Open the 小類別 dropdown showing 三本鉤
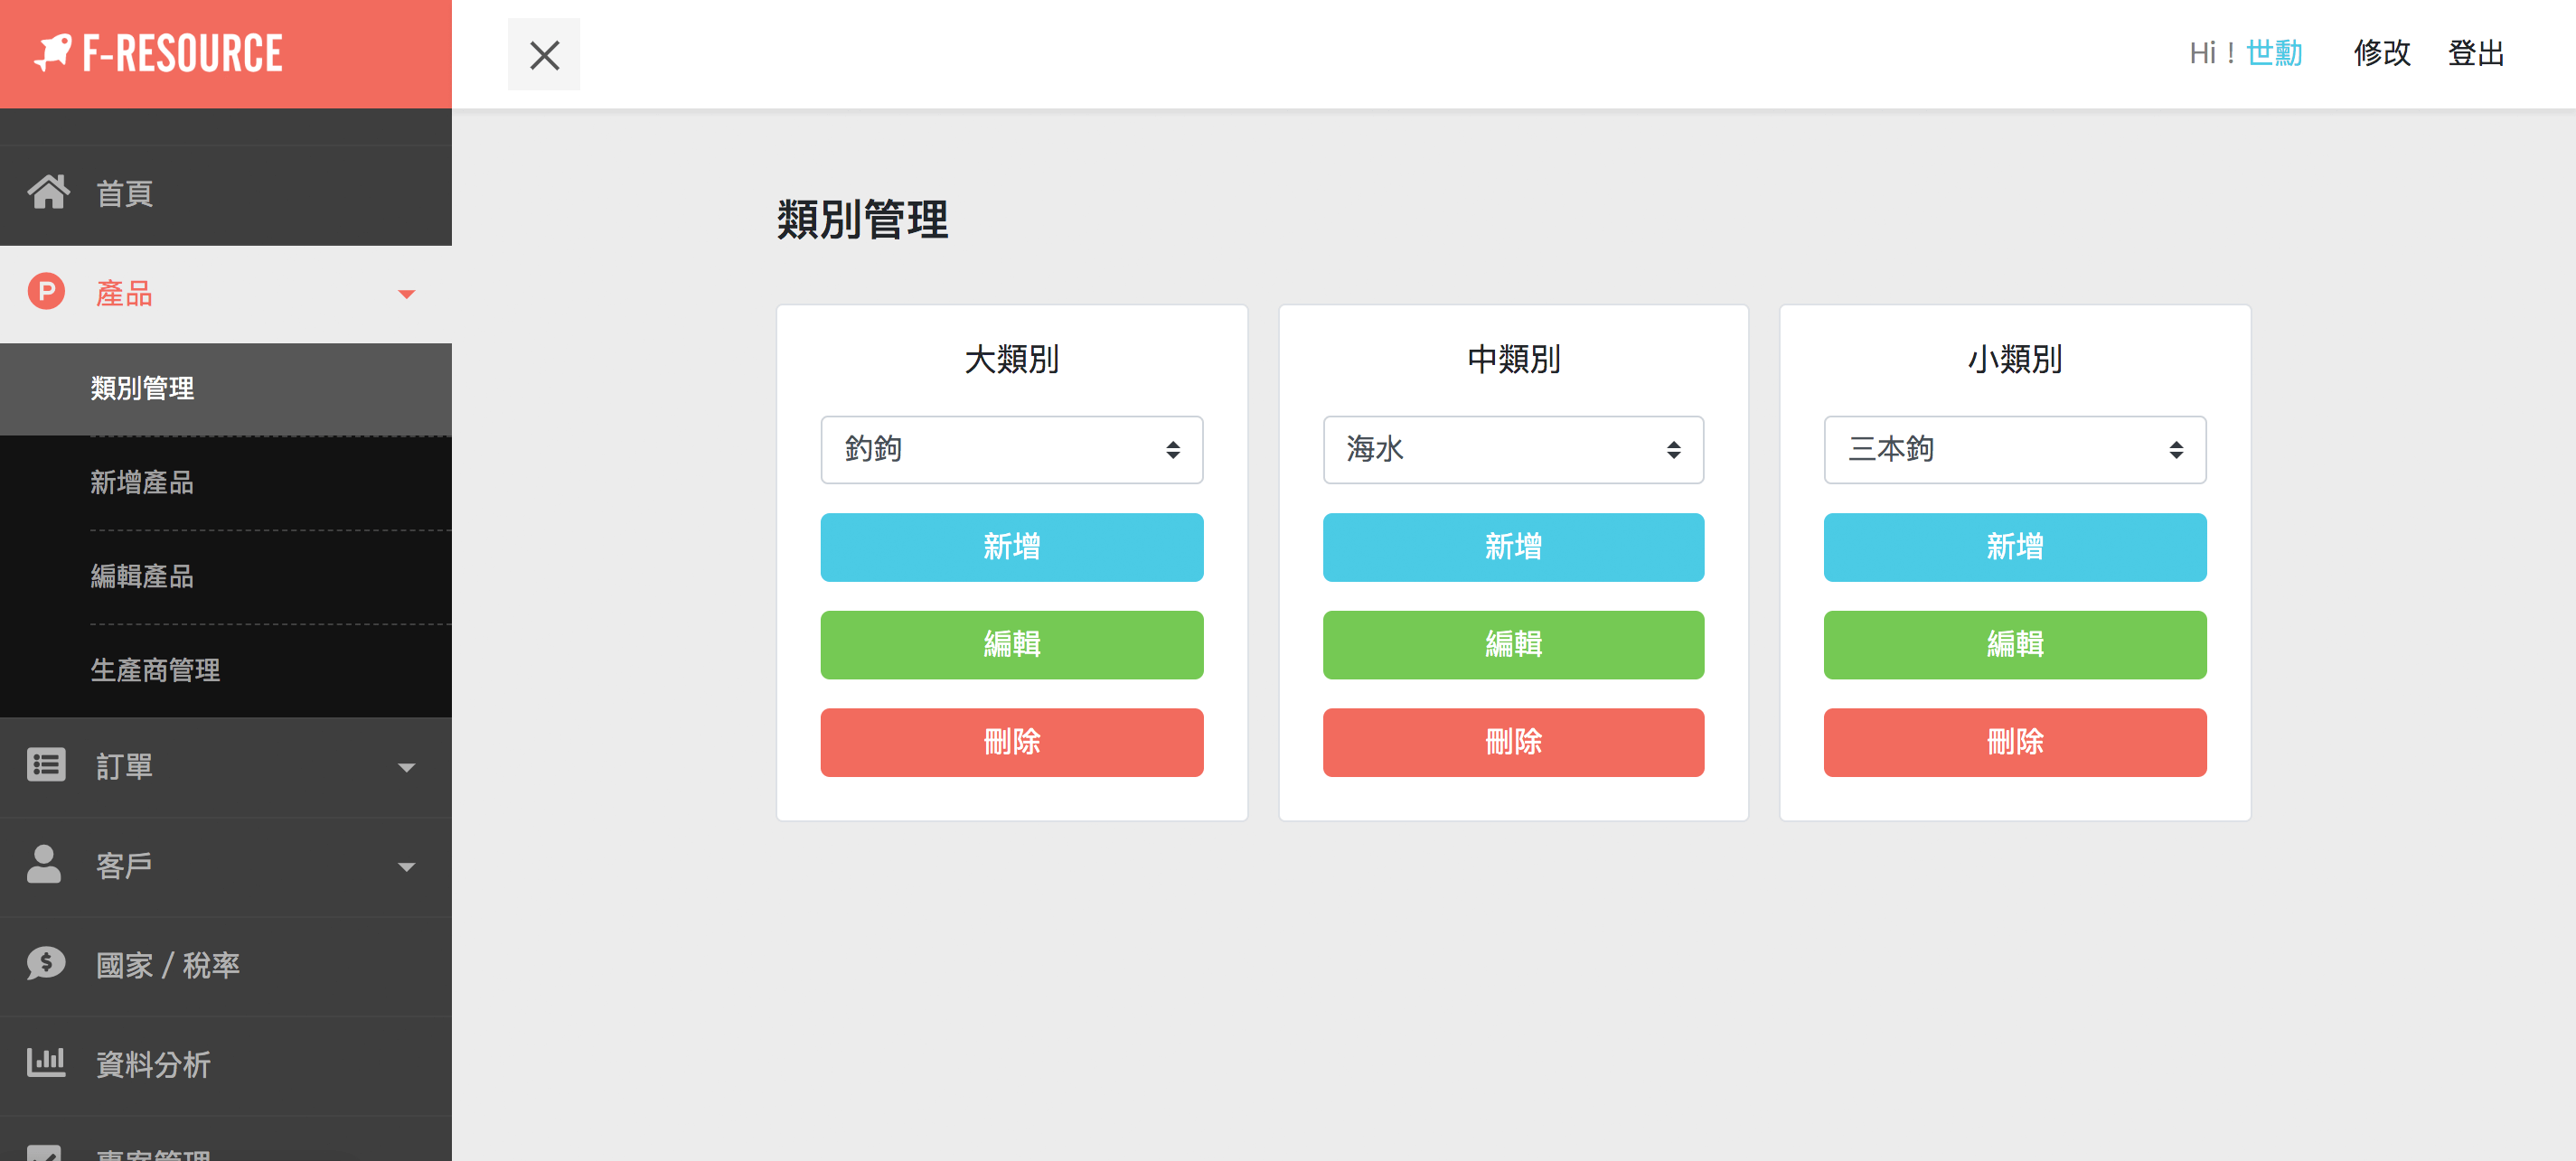Image resolution: width=2576 pixels, height=1161 pixels. point(2014,450)
